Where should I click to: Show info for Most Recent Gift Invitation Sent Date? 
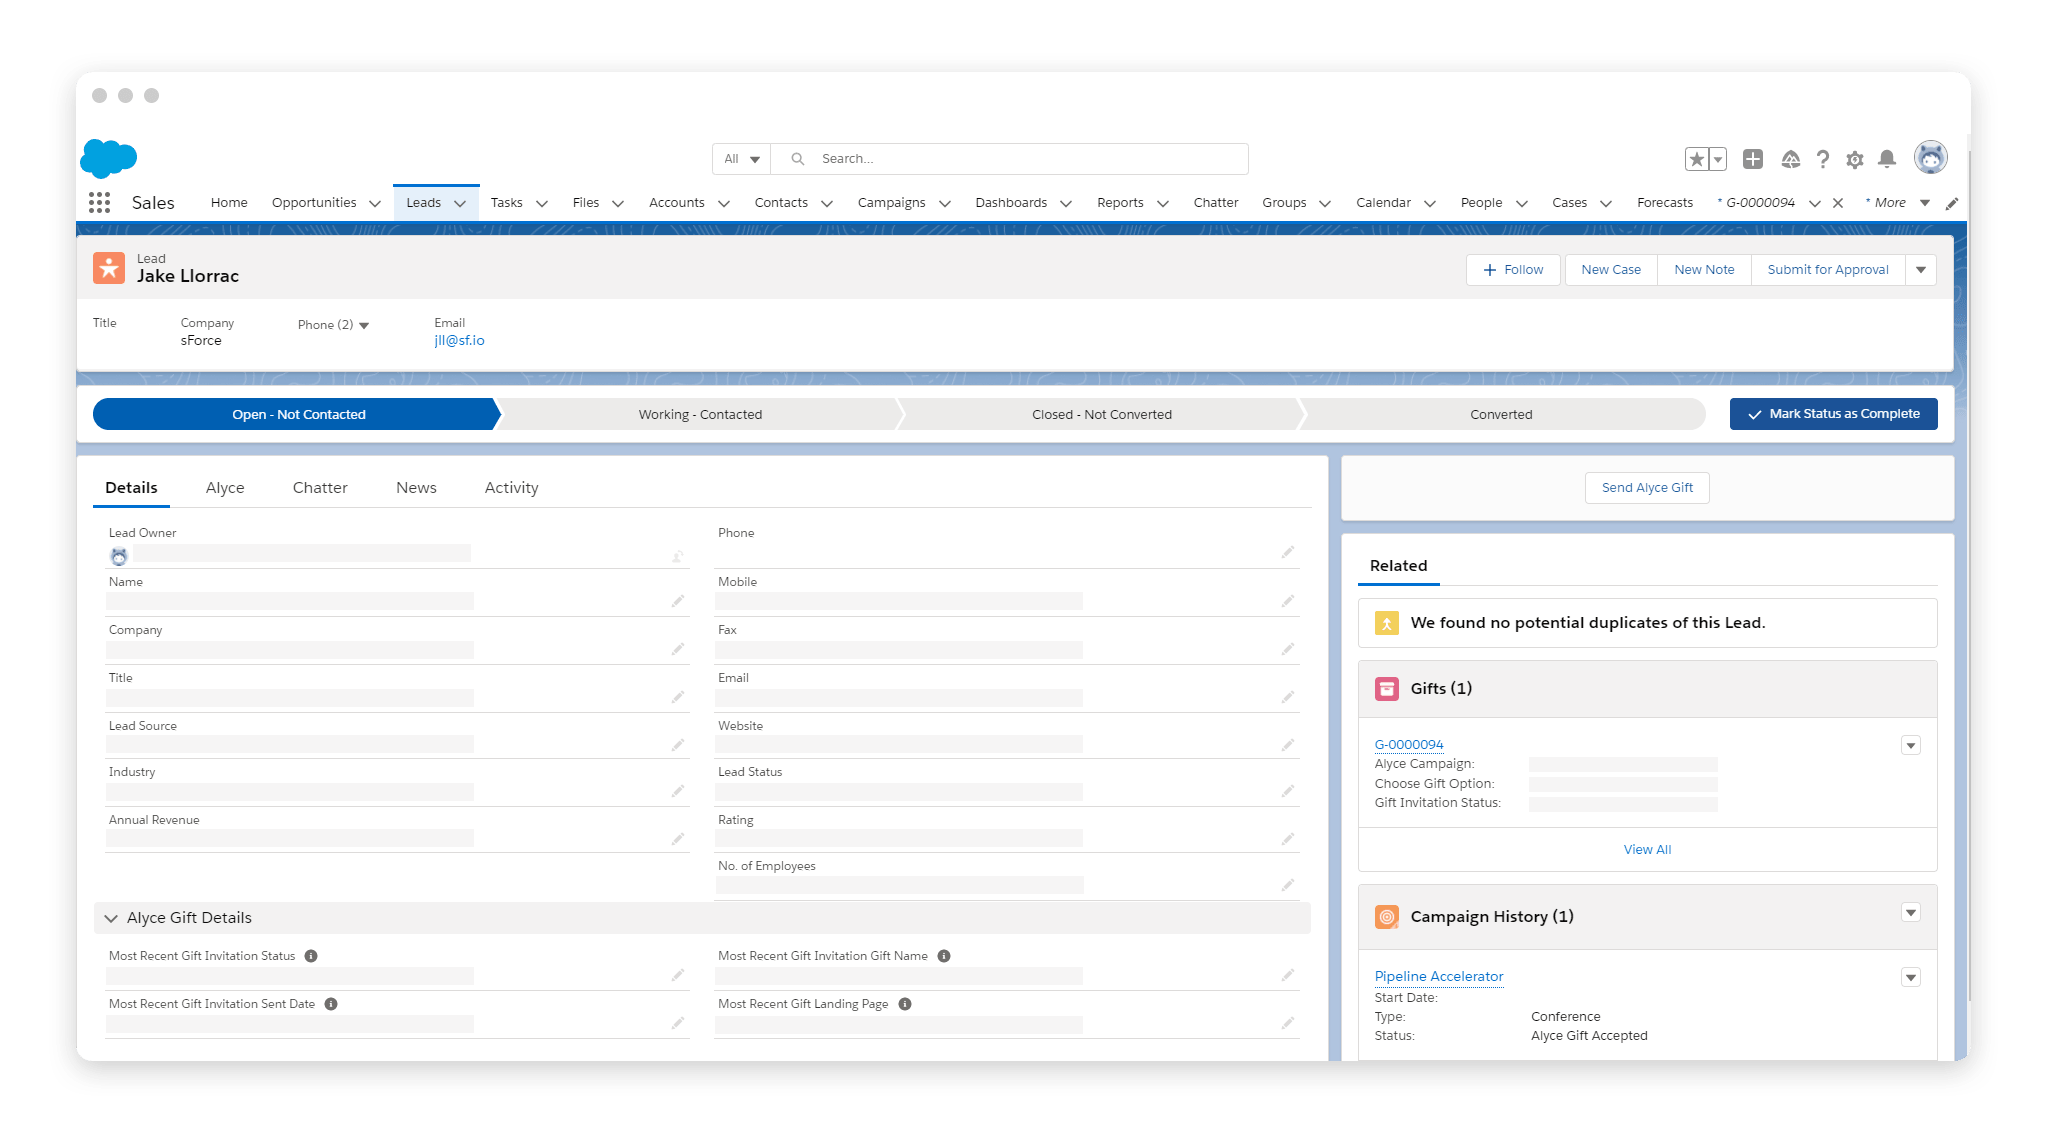pos(331,1004)
